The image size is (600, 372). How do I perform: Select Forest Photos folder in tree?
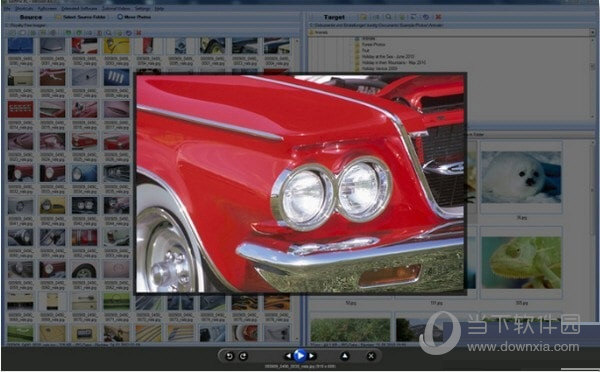(373, 44)
